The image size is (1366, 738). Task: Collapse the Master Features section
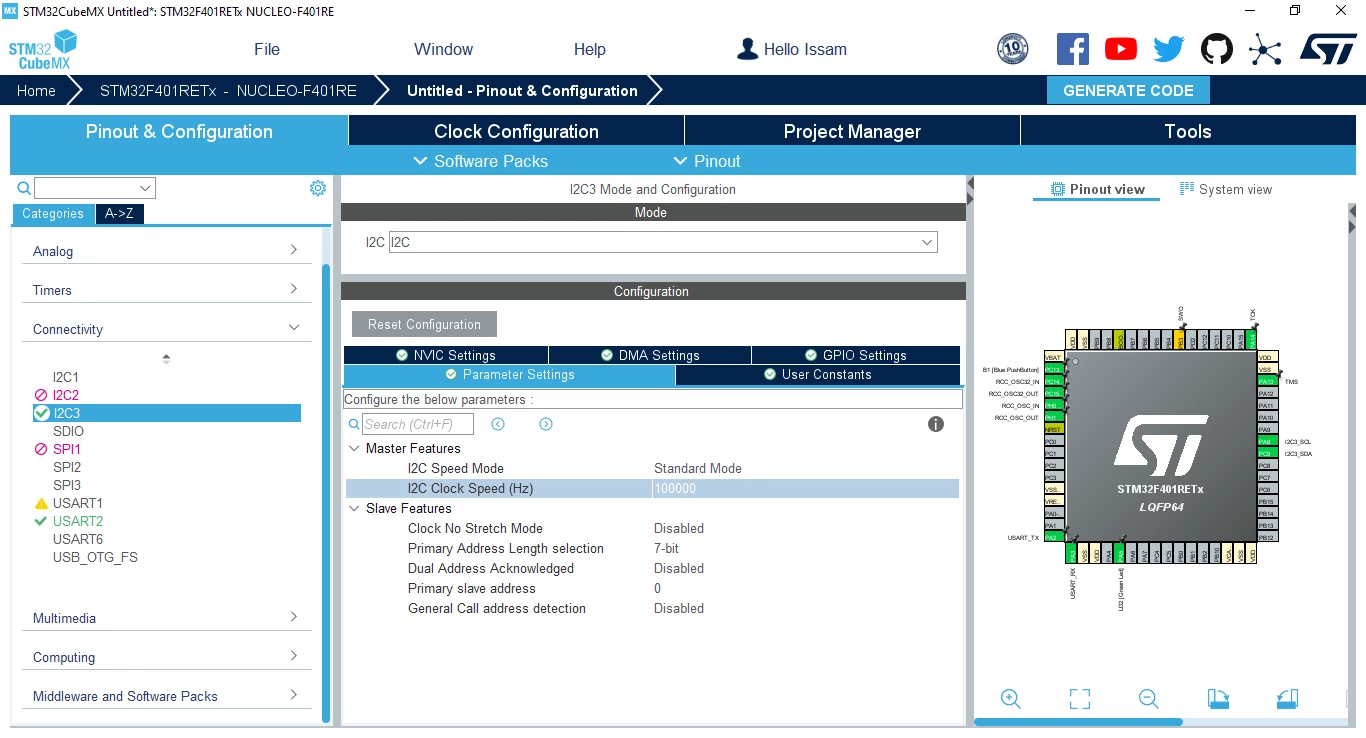[354, 448]
